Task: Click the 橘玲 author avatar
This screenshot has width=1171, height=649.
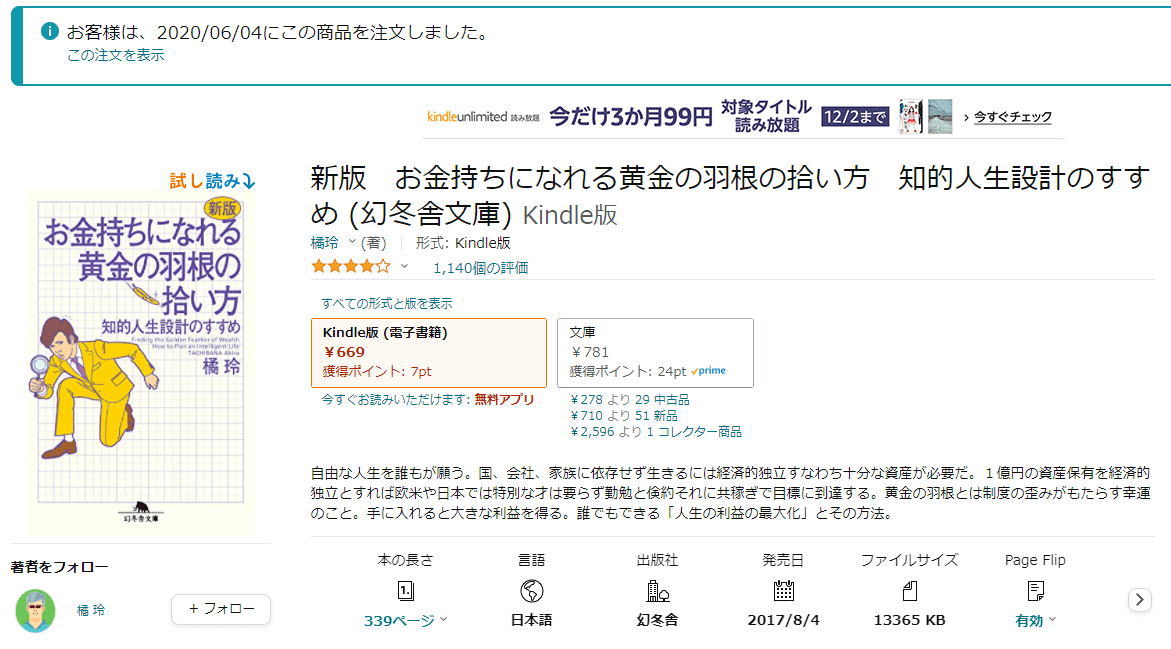Action: point(35,610)
